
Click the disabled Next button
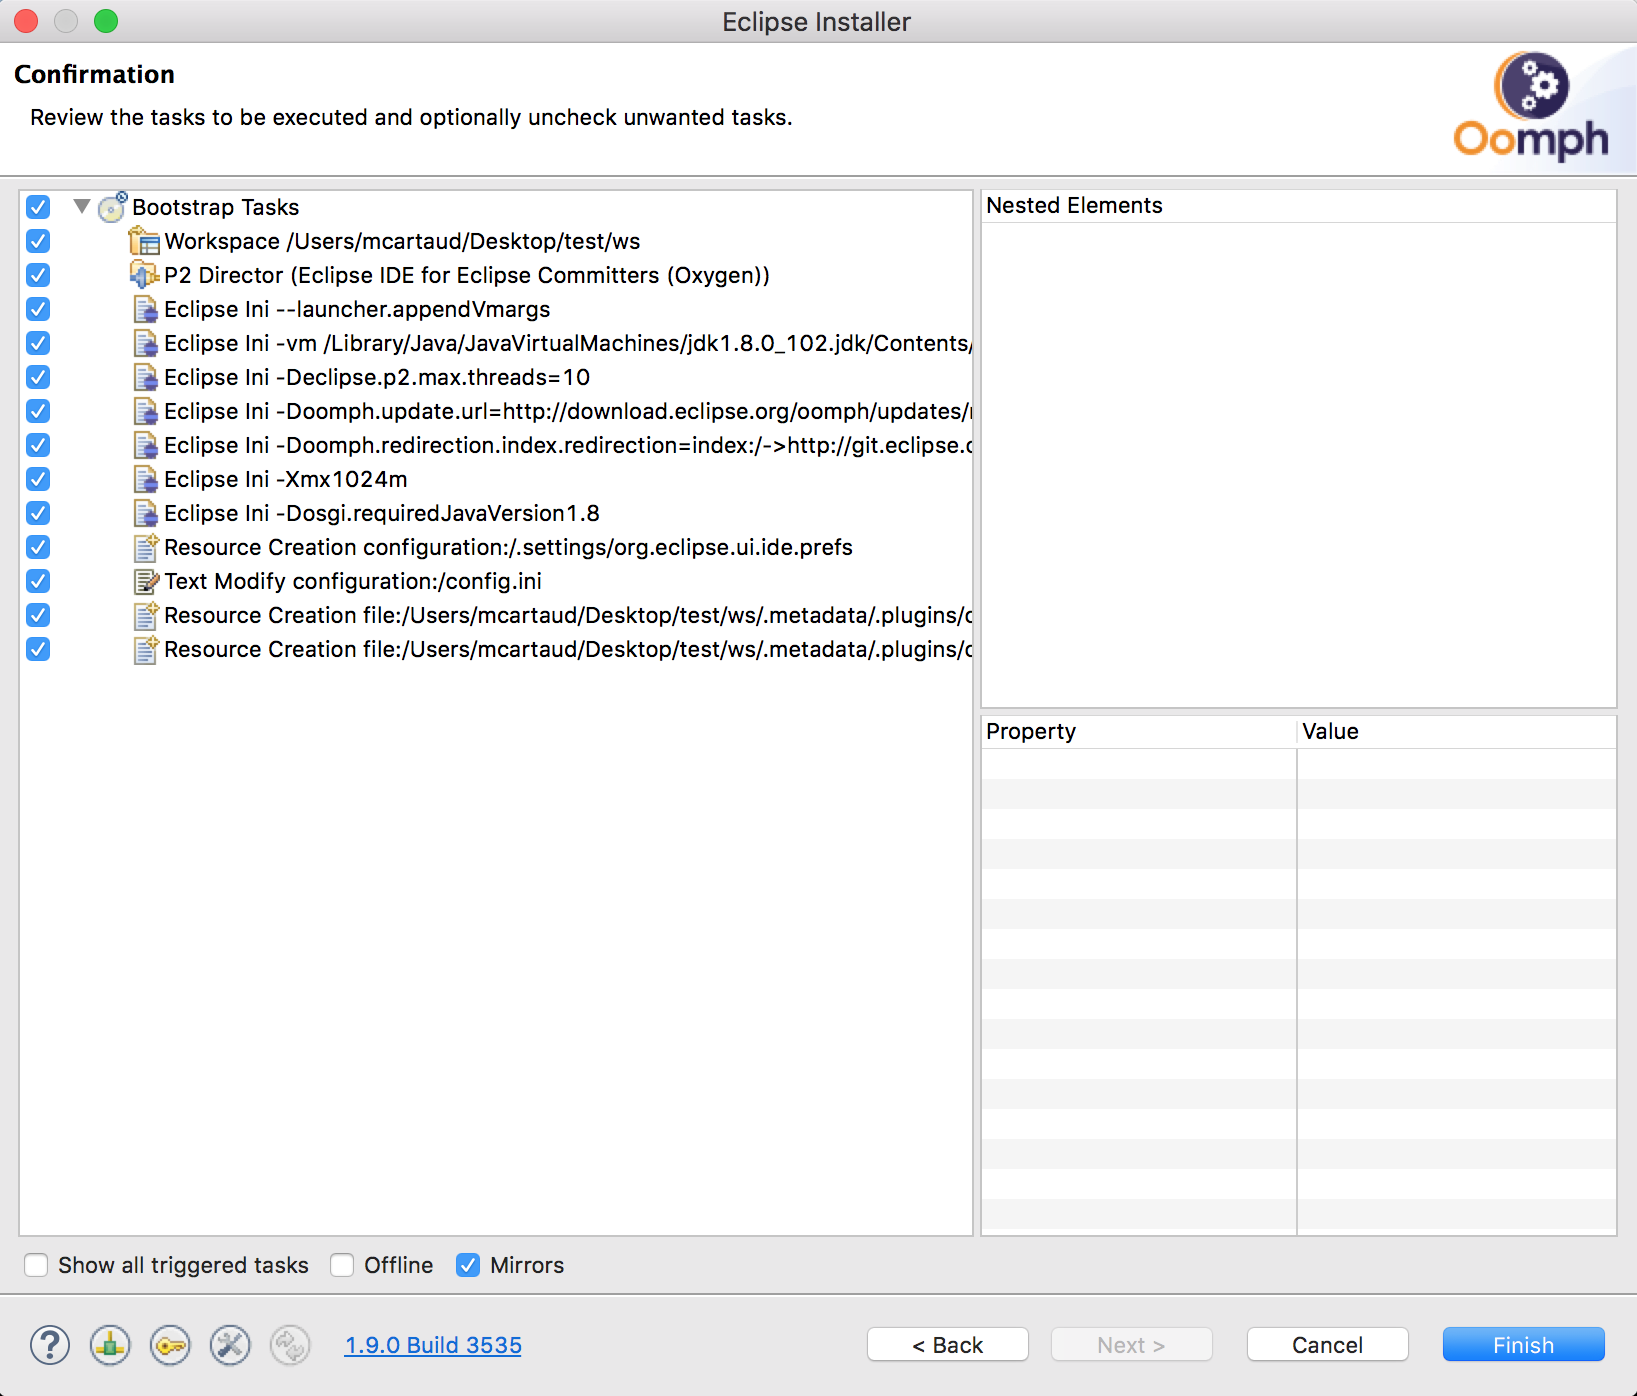(x=1131, y=1345)
